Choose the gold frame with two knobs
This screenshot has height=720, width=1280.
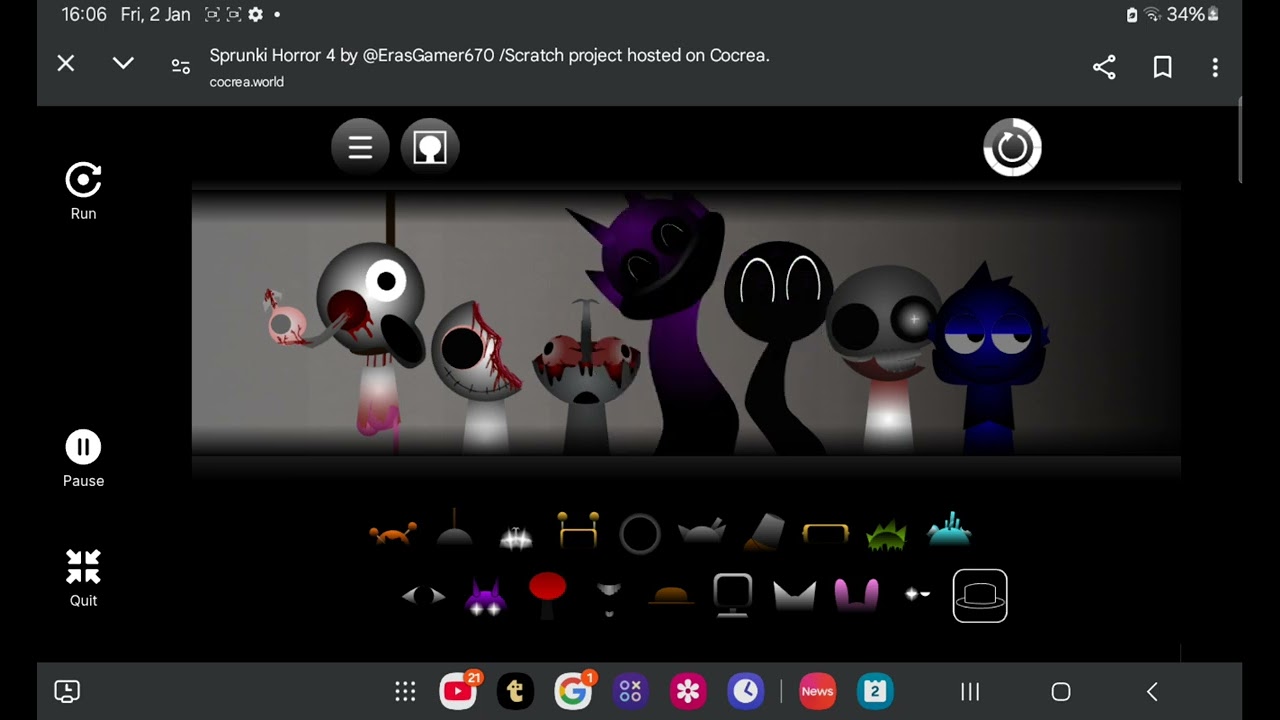pos(578,530)
